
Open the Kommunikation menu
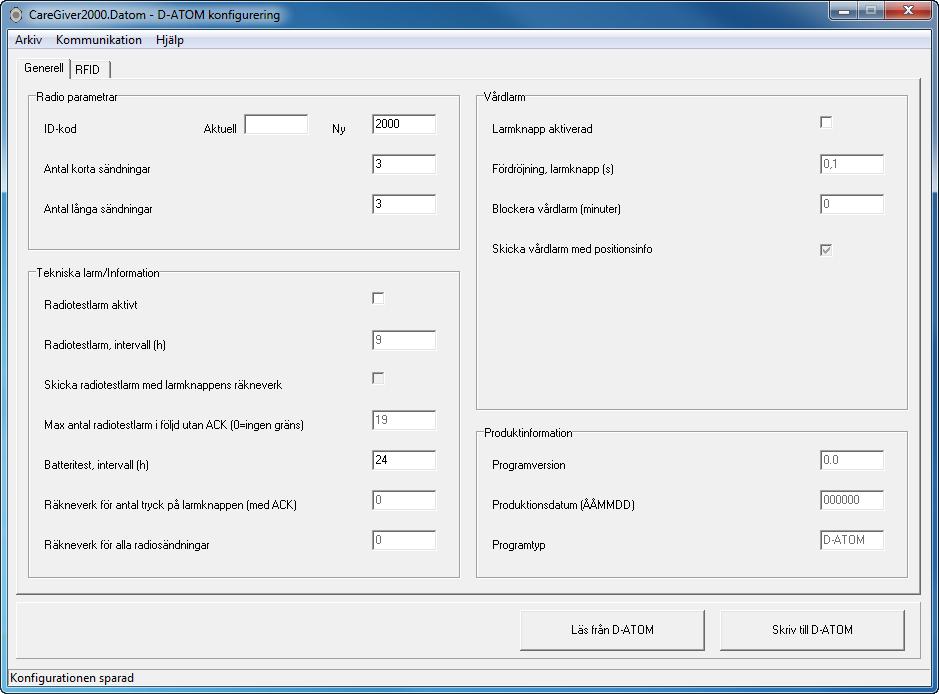tap(99, 40)
